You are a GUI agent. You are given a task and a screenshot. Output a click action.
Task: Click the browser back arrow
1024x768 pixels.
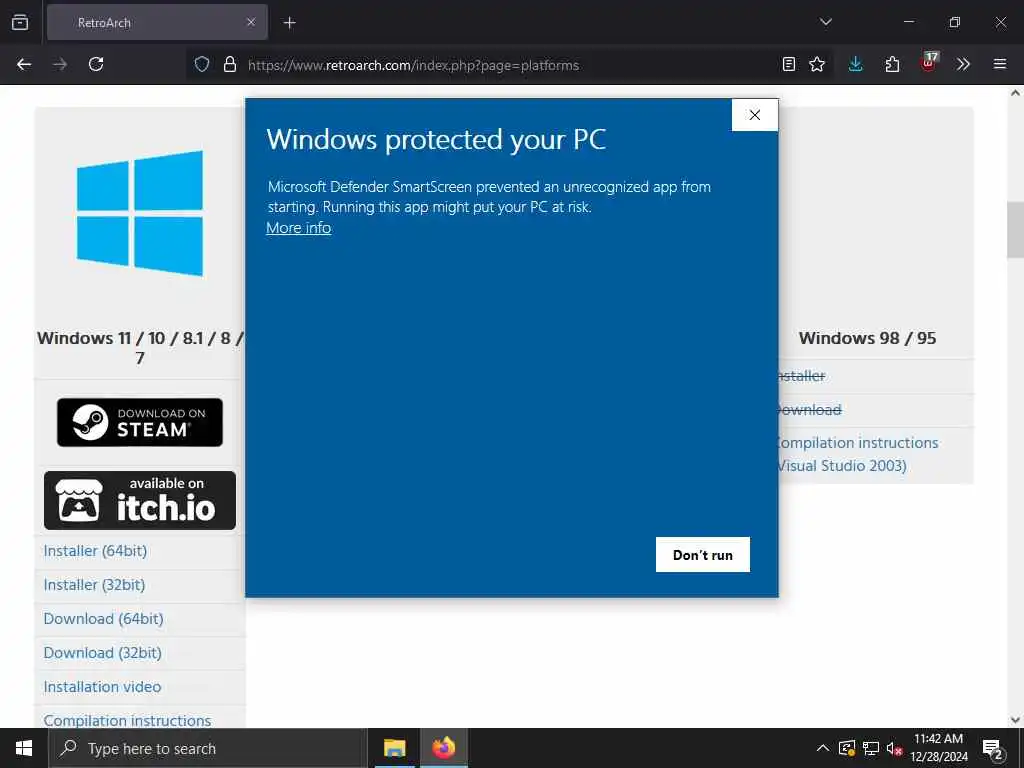24,64
